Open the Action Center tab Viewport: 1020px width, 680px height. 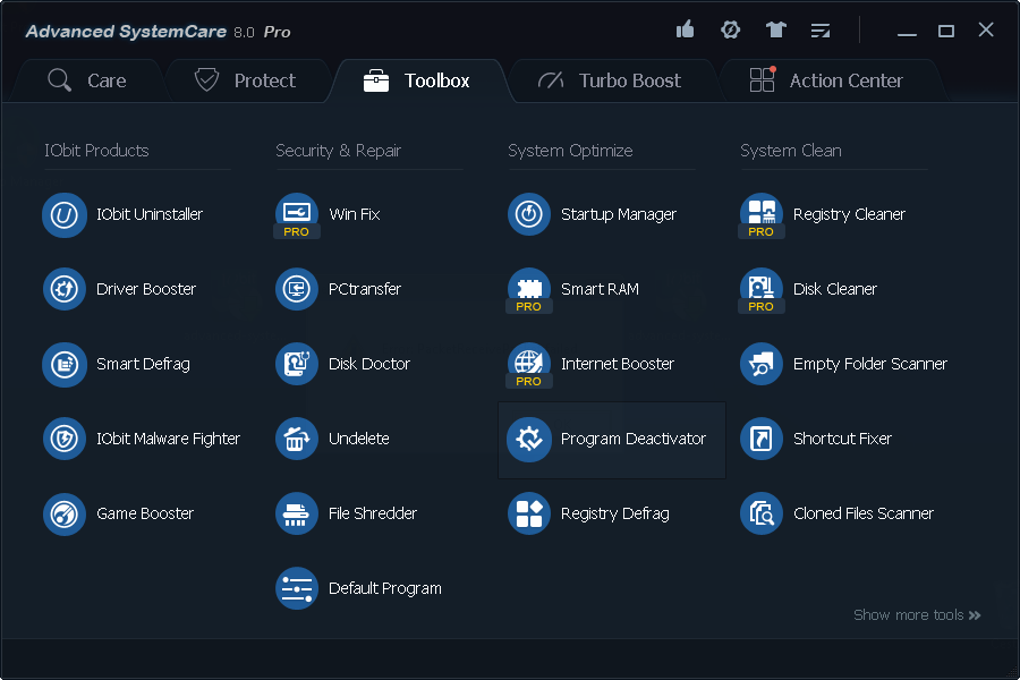(x=827, y=81)
